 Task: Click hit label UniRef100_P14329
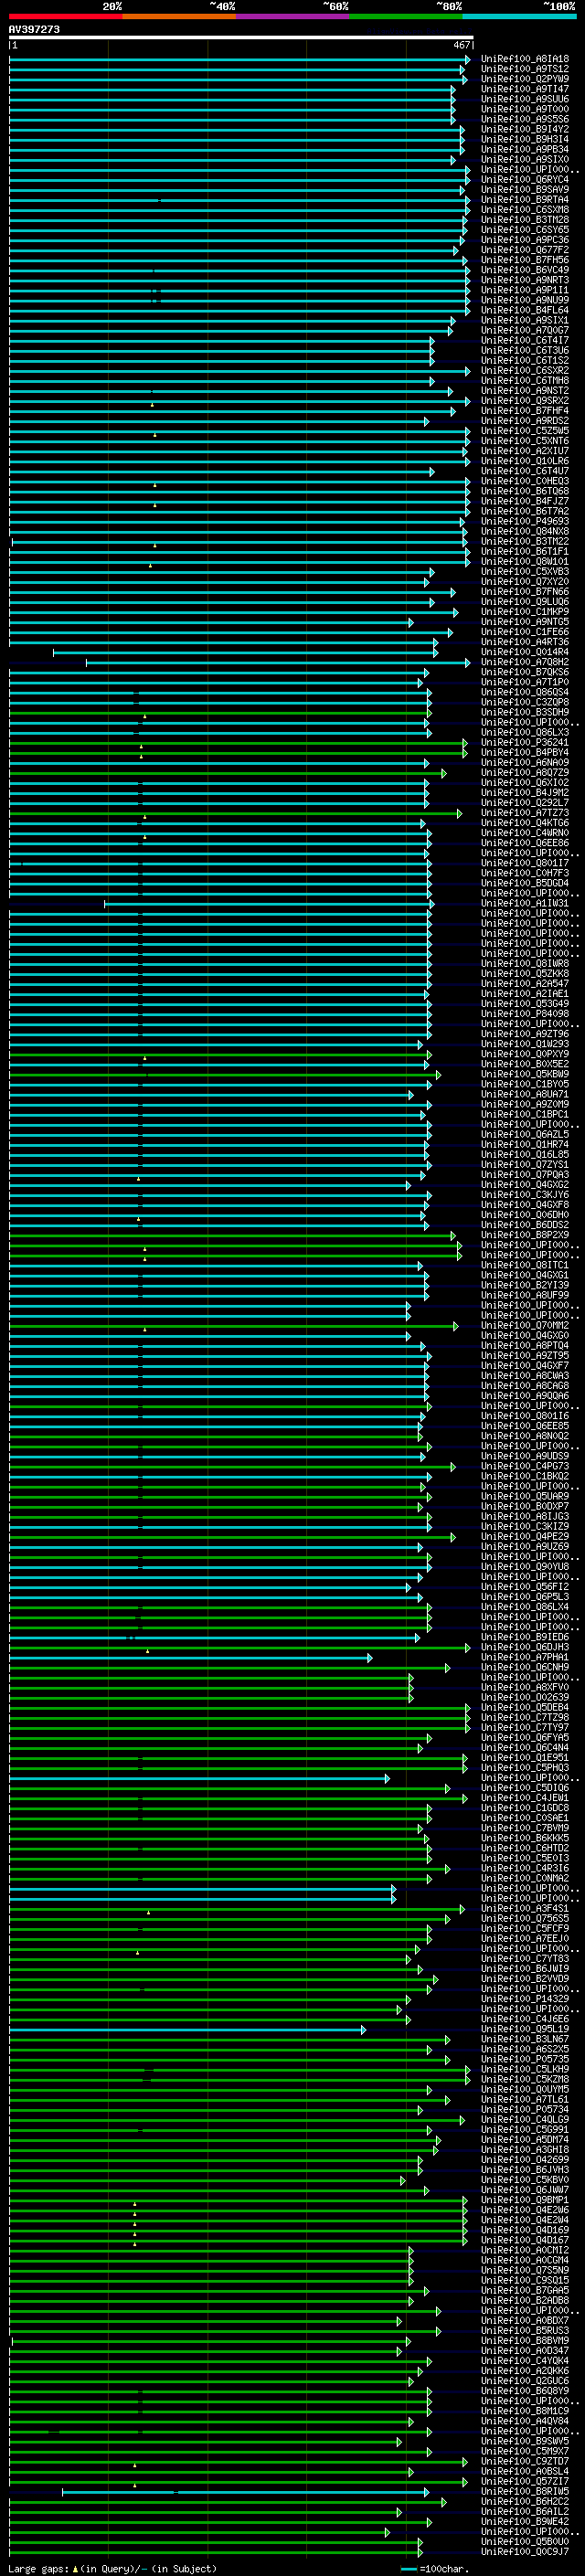[x=525, y=1999]
